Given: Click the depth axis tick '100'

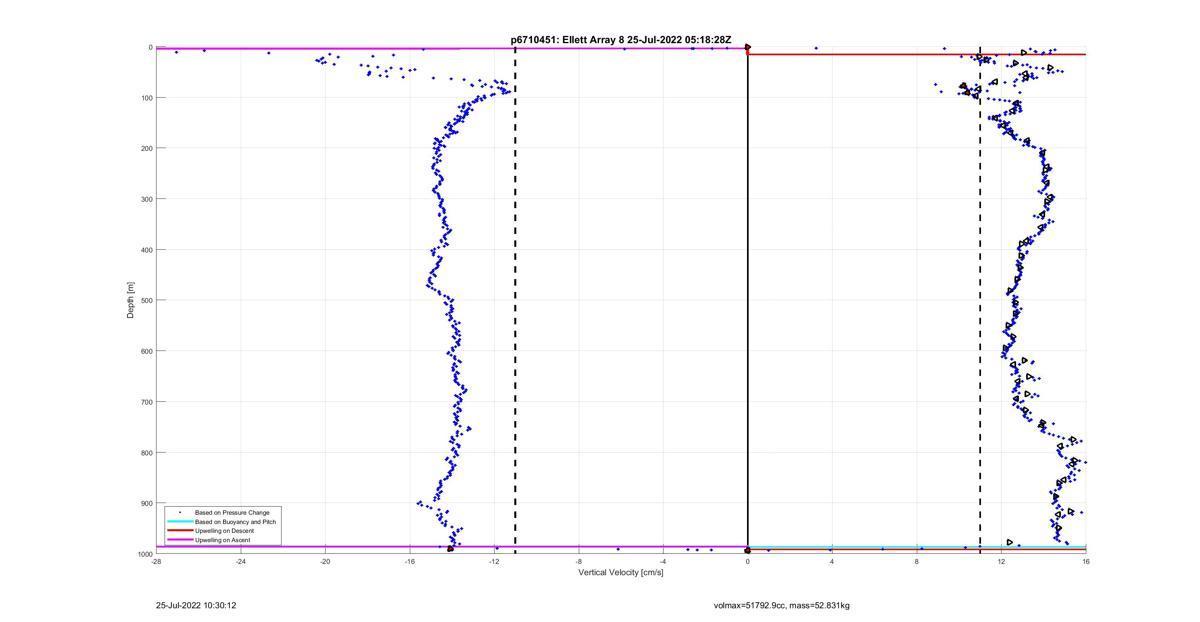Looking at the screenshot, I should tap(146, 98).
